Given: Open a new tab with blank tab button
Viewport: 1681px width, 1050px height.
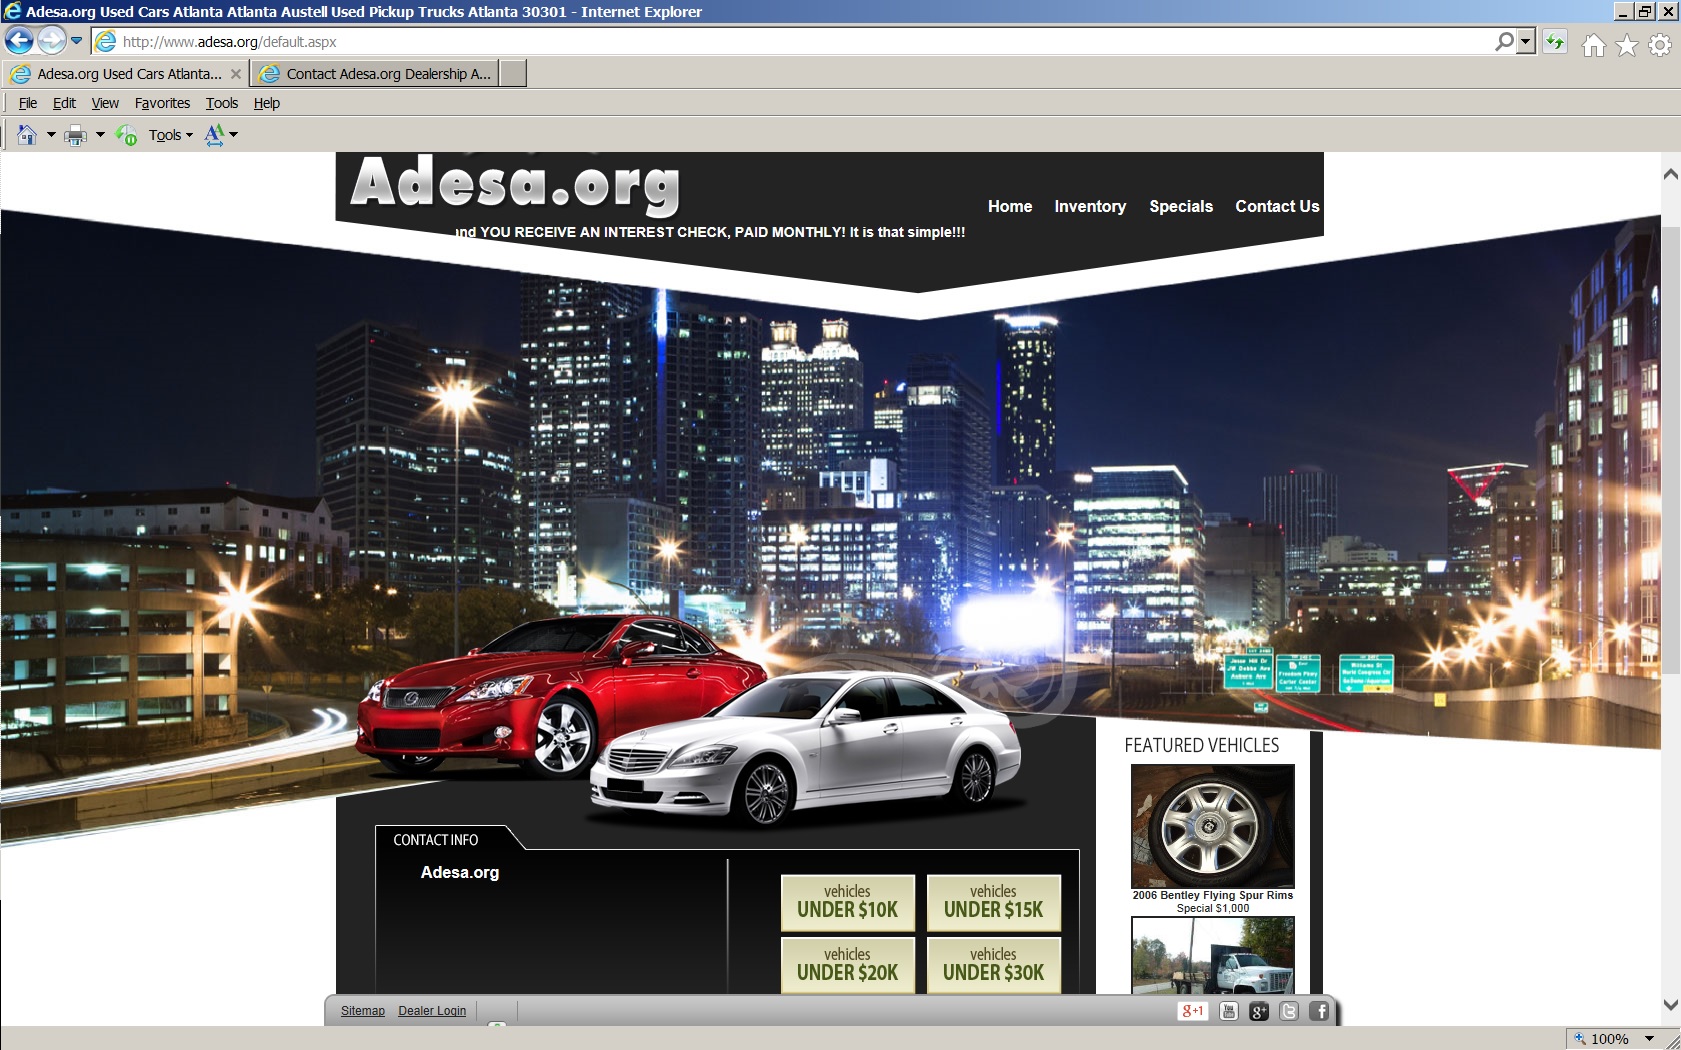Looking at the screenshot, I should pyautogui.click(x=513, y=74).
